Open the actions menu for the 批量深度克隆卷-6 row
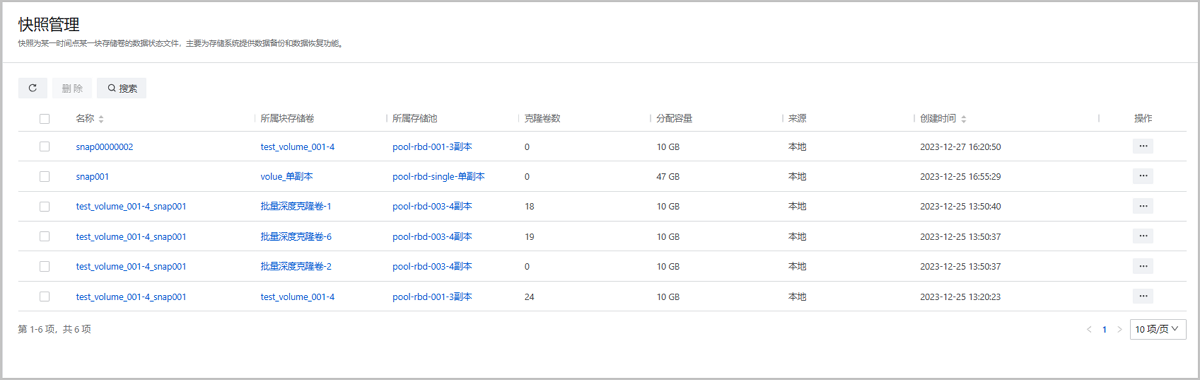The height and width of the screenshot is (380, 1200). tap(1143, 236)
